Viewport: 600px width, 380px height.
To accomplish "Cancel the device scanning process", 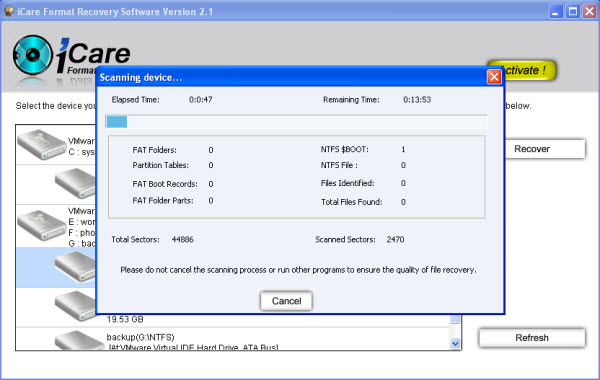I will pos(286,301).
